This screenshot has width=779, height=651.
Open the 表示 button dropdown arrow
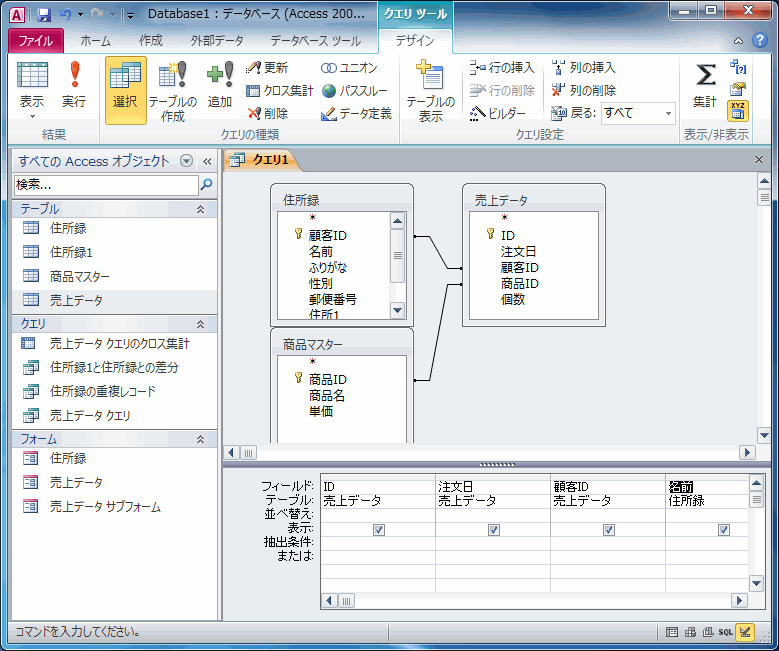click(x=32, y=117)
